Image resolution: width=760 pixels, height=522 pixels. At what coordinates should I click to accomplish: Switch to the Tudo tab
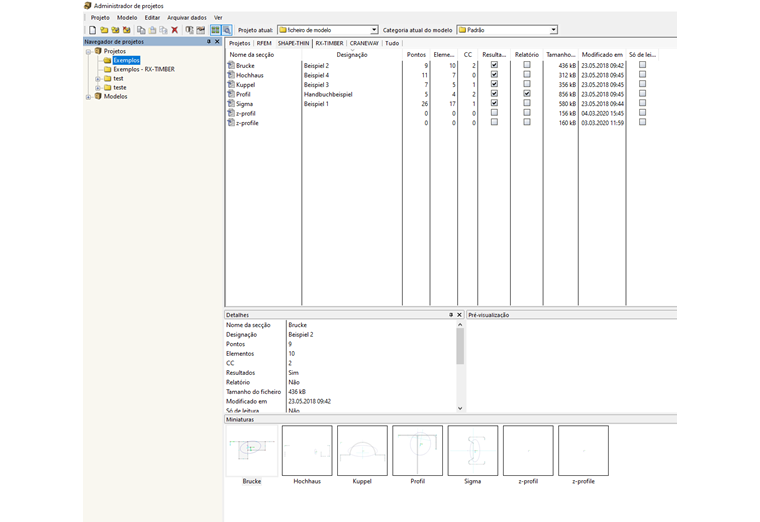(x=392, y=43)
